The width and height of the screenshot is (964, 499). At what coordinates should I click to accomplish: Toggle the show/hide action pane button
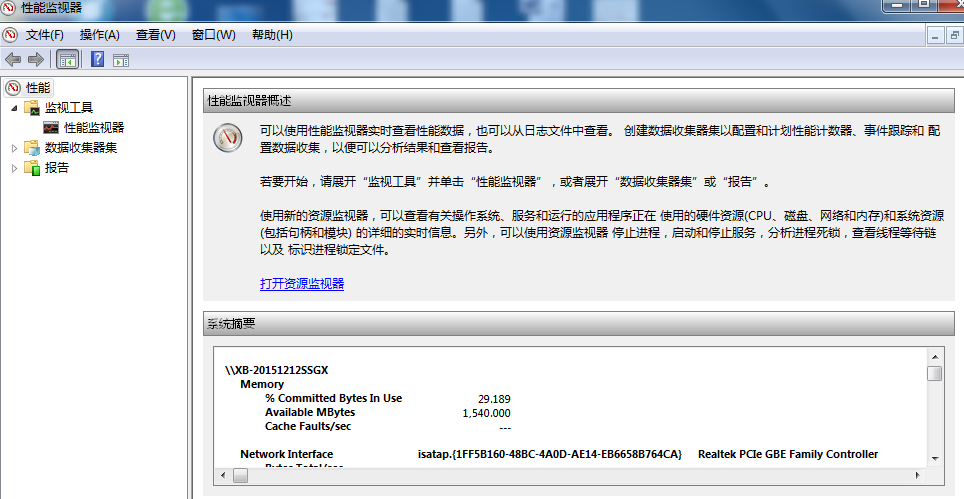click(121, 60)
